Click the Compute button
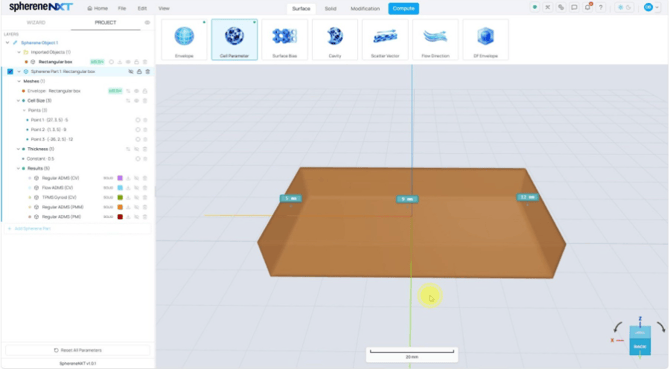The width and height of the screenshot is (670, 369). pos(403,9)
